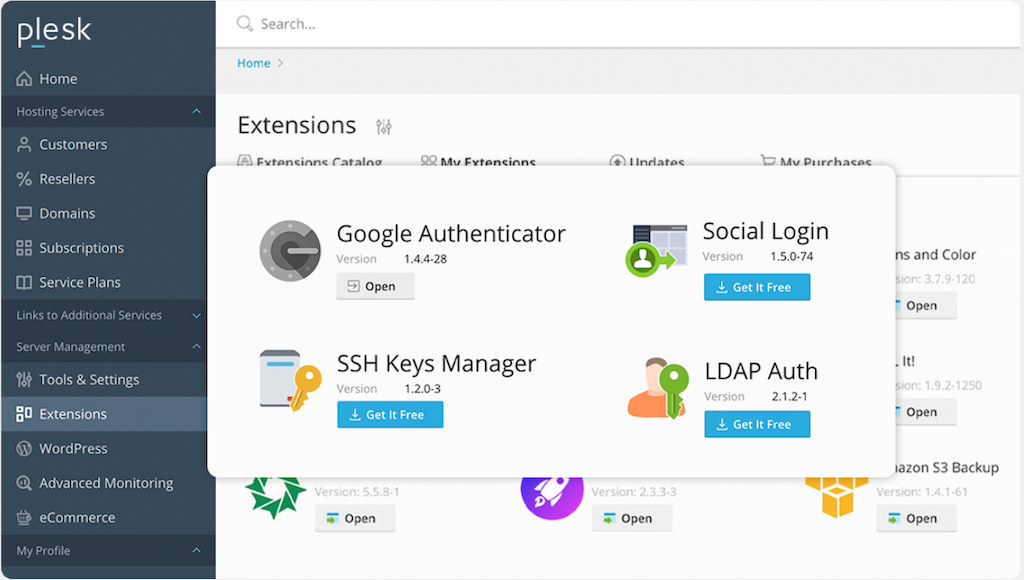Collapse the My Profile section
This screenshot has height=580, width=1024.
[x=197, y=550]
